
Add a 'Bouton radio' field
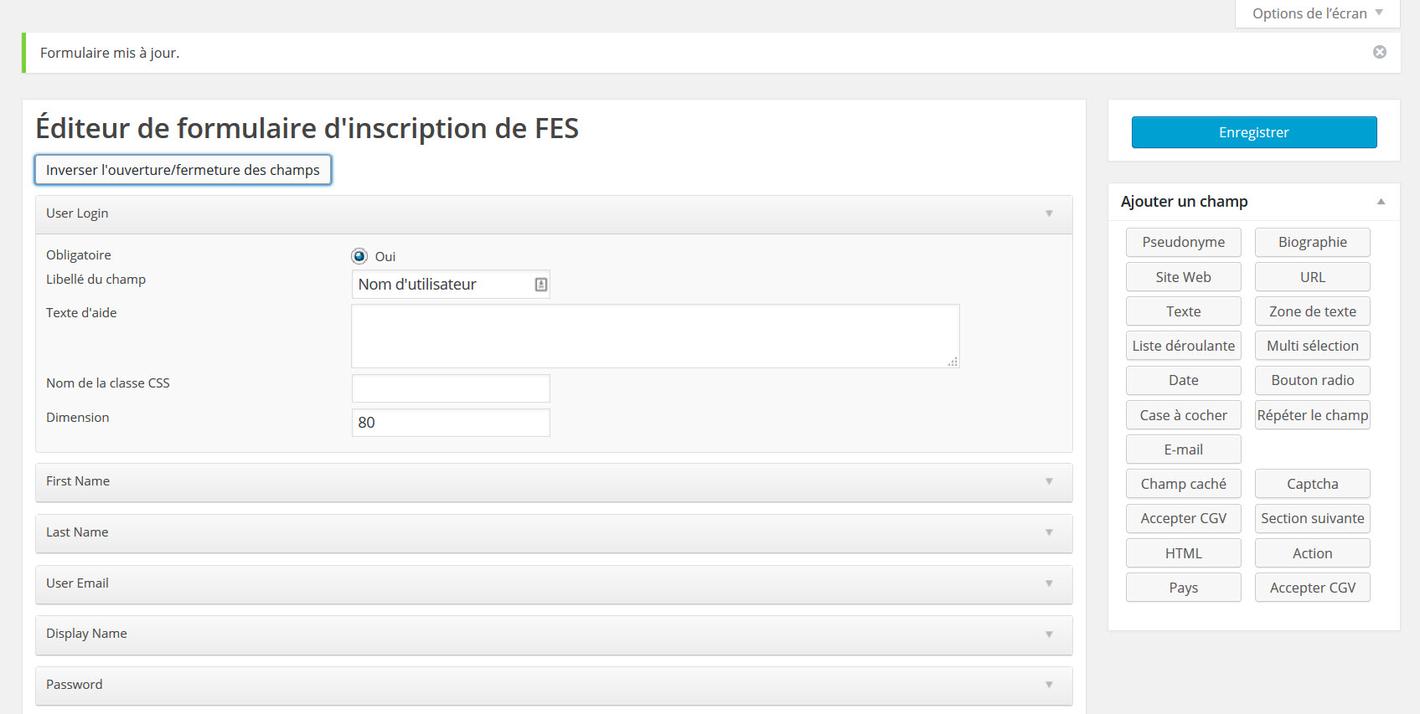(1312, 380)
